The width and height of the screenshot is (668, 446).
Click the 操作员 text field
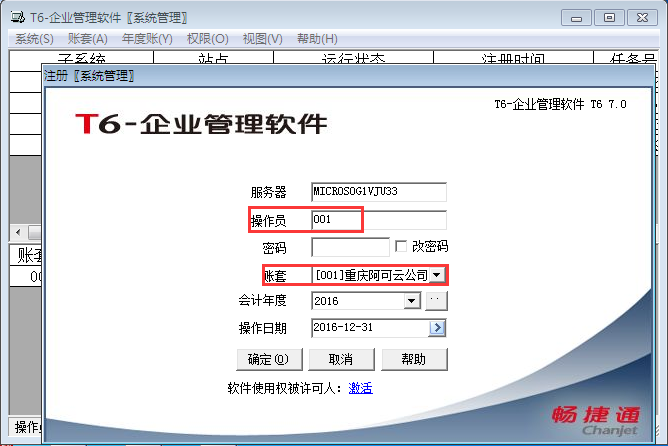[378, 219]
